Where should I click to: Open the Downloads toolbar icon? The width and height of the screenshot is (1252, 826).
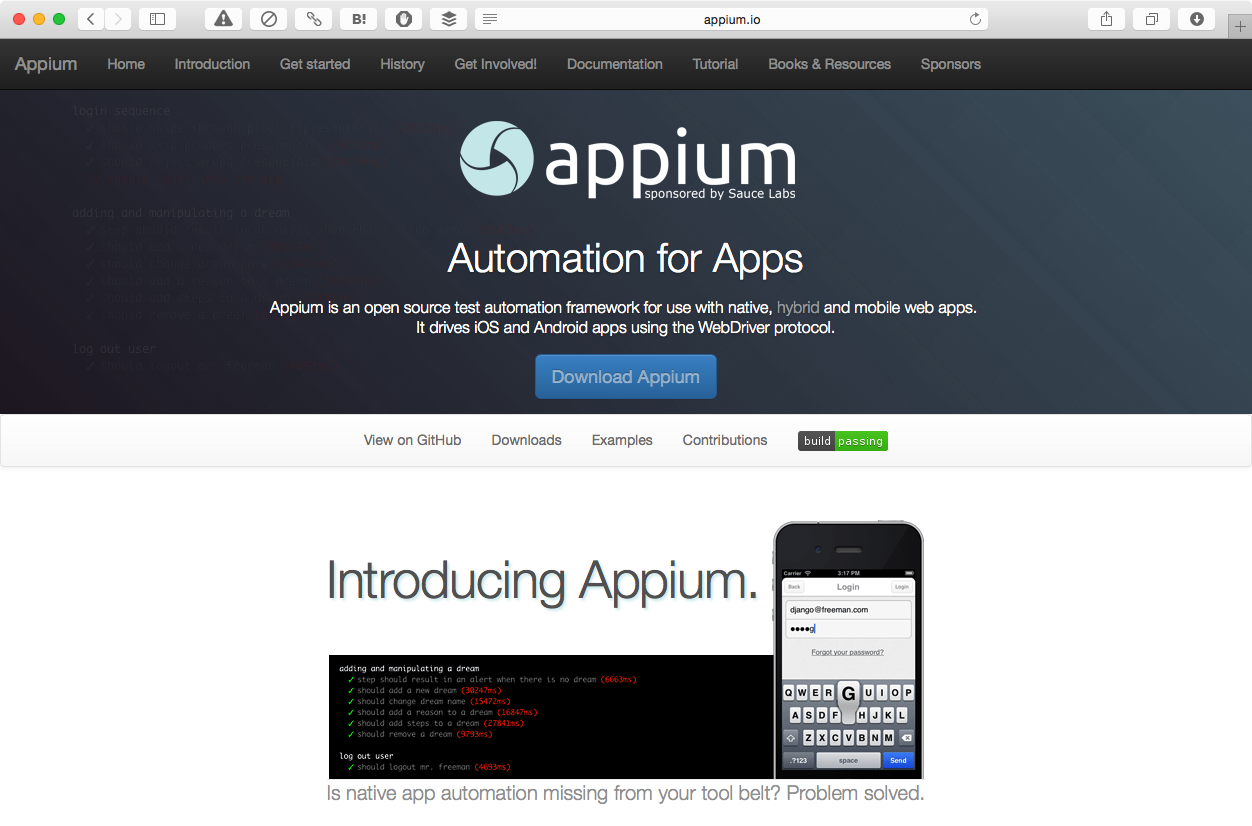1197,19
